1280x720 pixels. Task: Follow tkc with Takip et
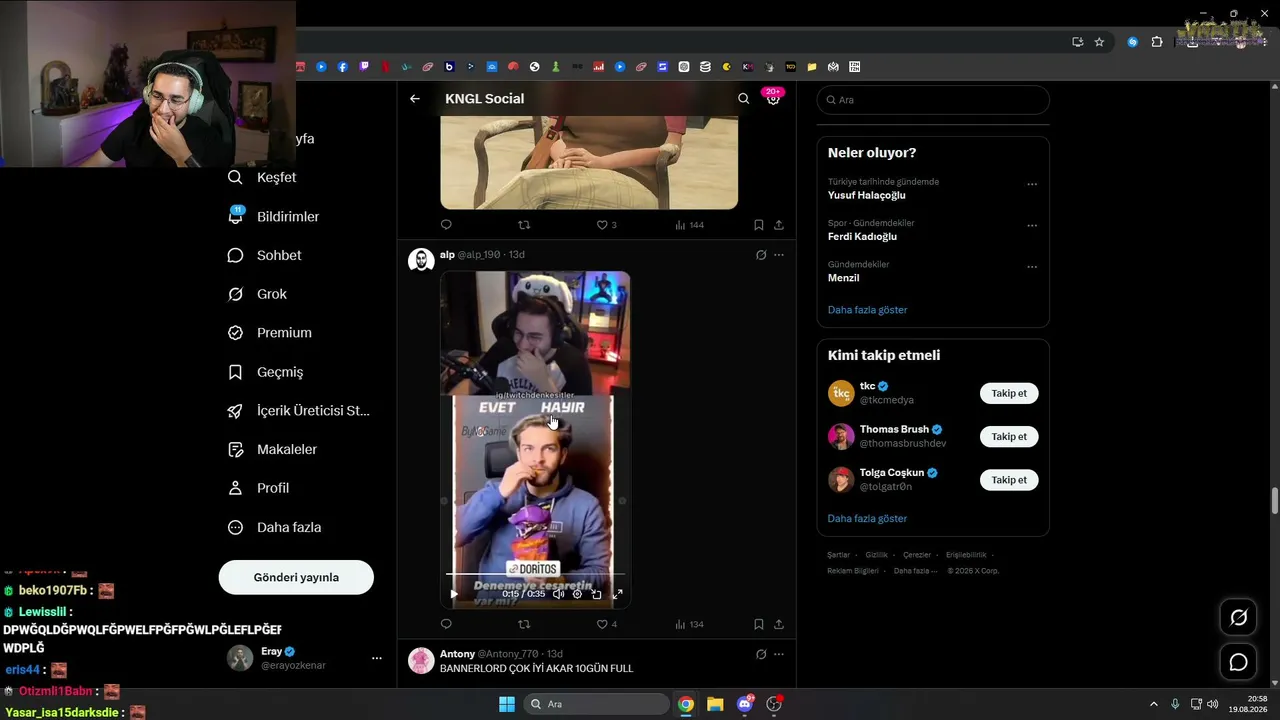pyautogui.click(x=1009, y=393)
